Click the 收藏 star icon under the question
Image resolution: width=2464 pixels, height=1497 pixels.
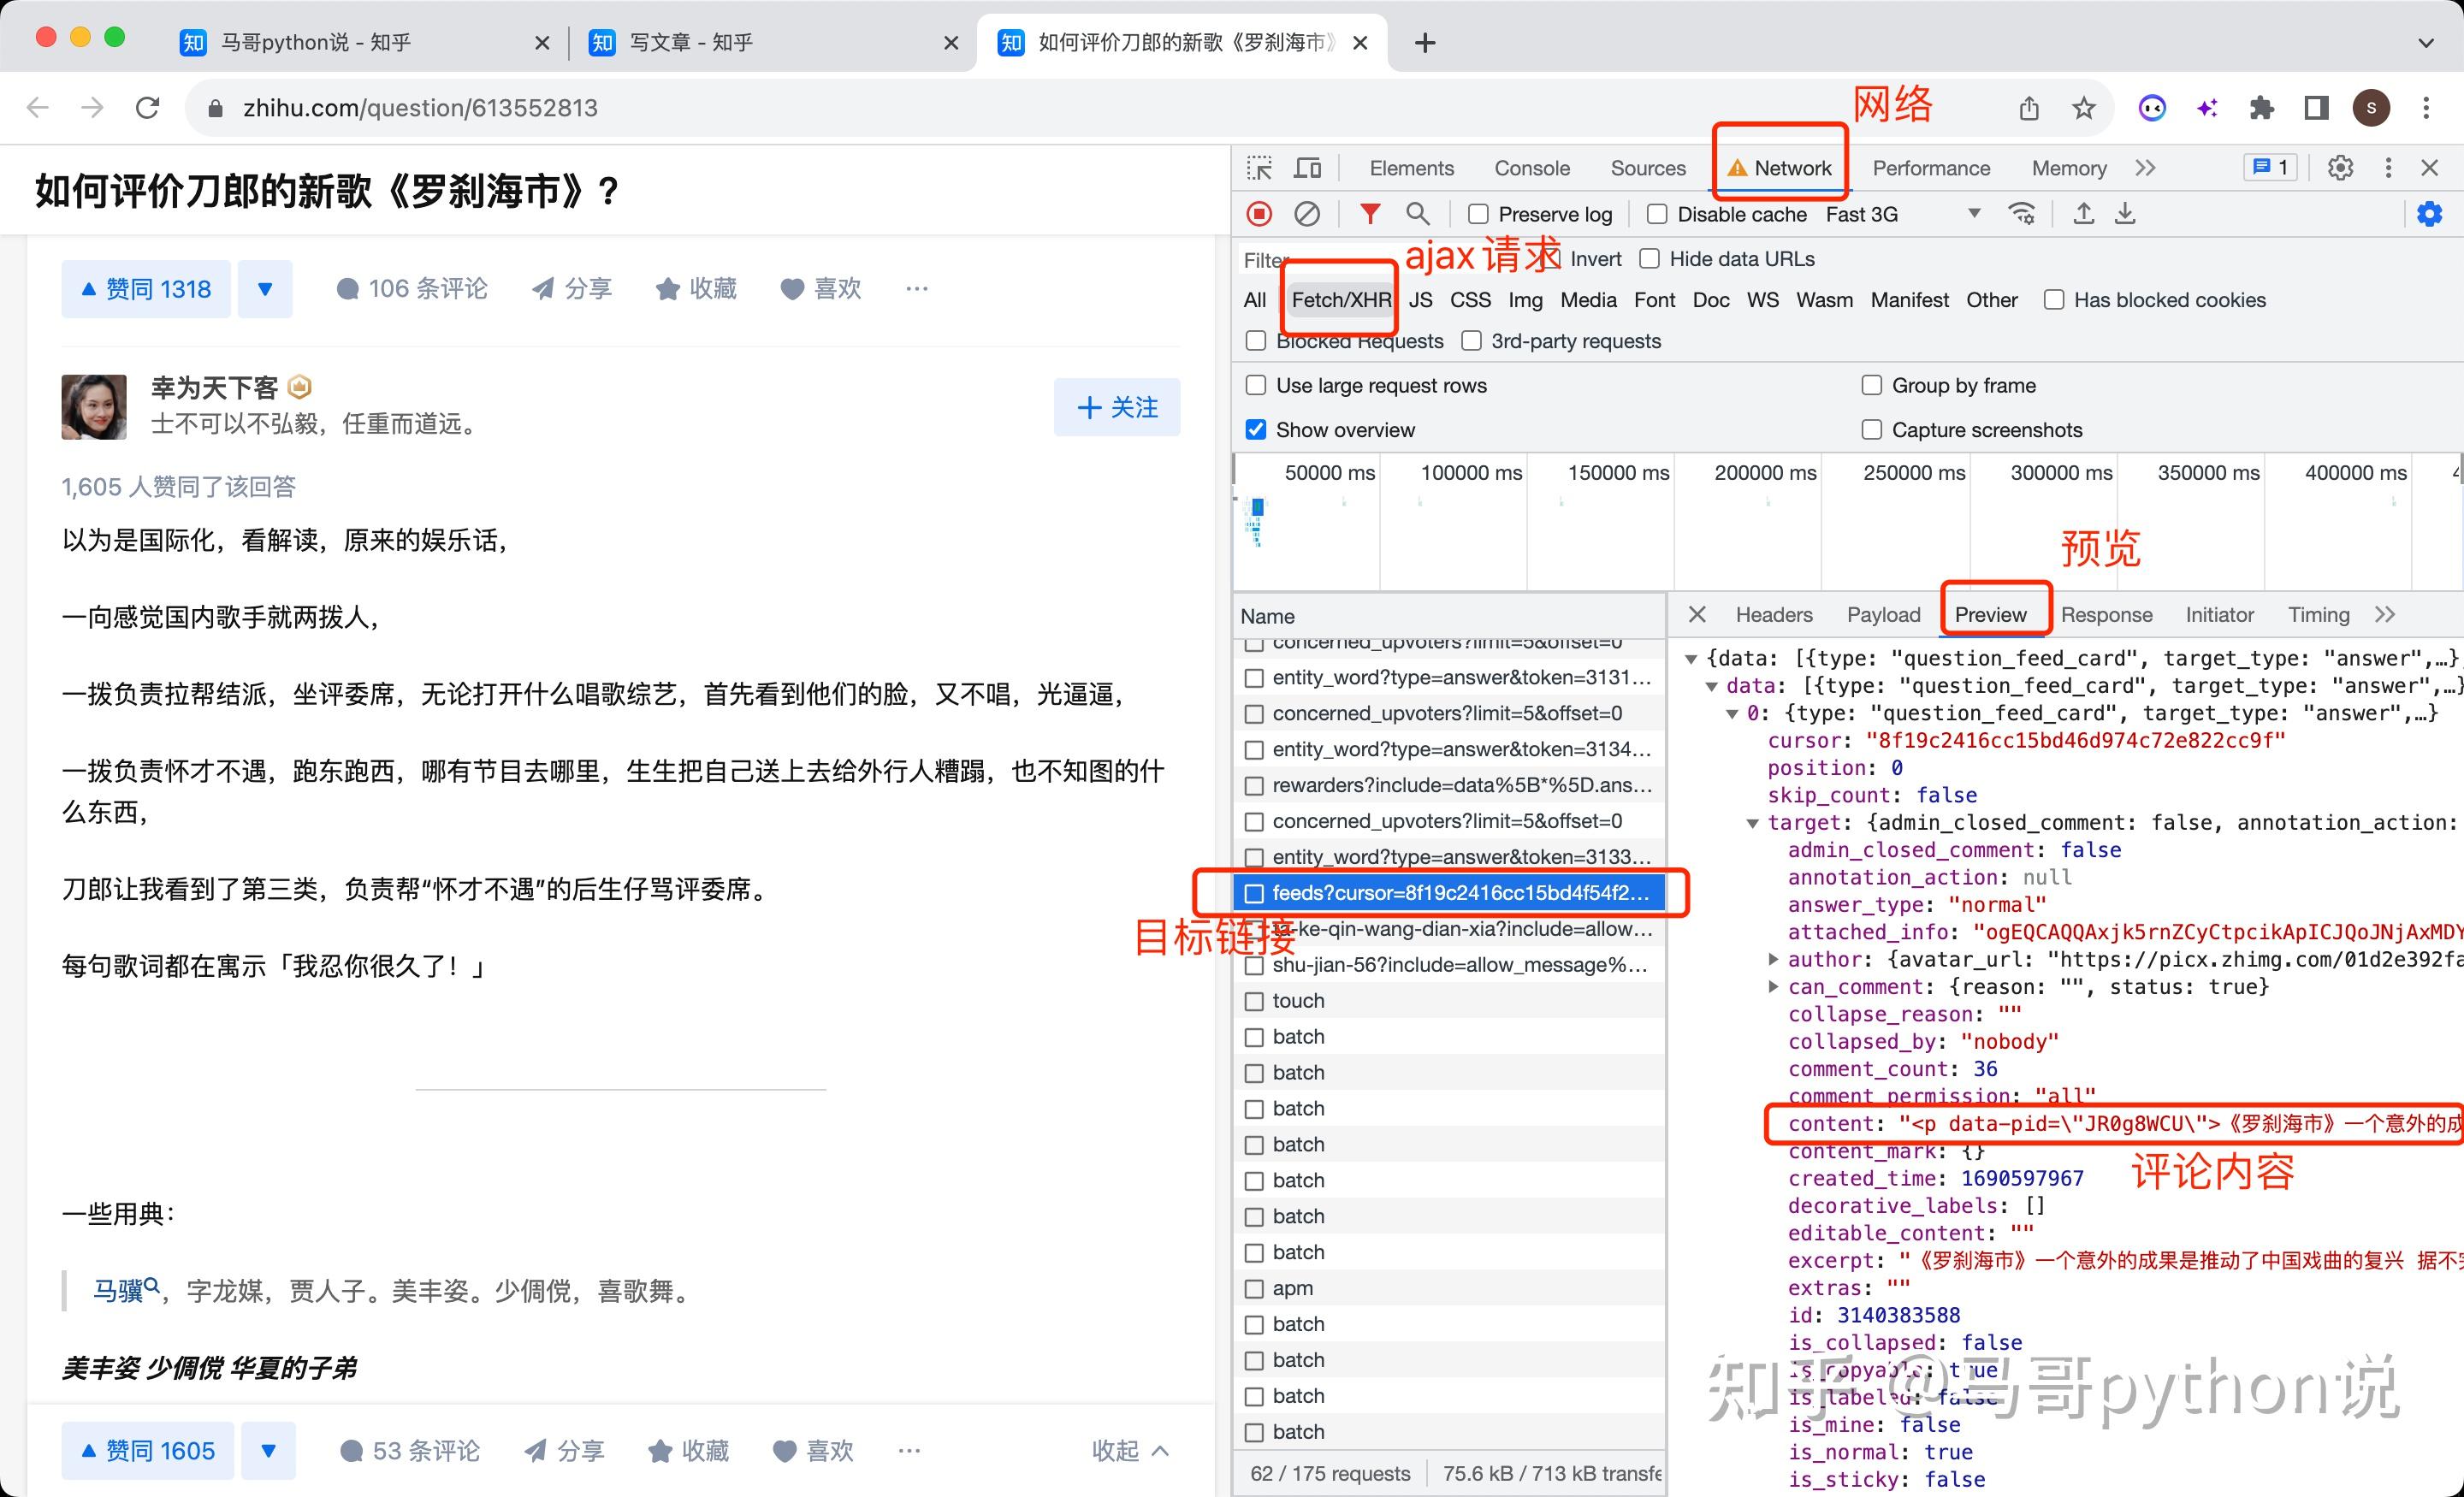pos(667,289)
